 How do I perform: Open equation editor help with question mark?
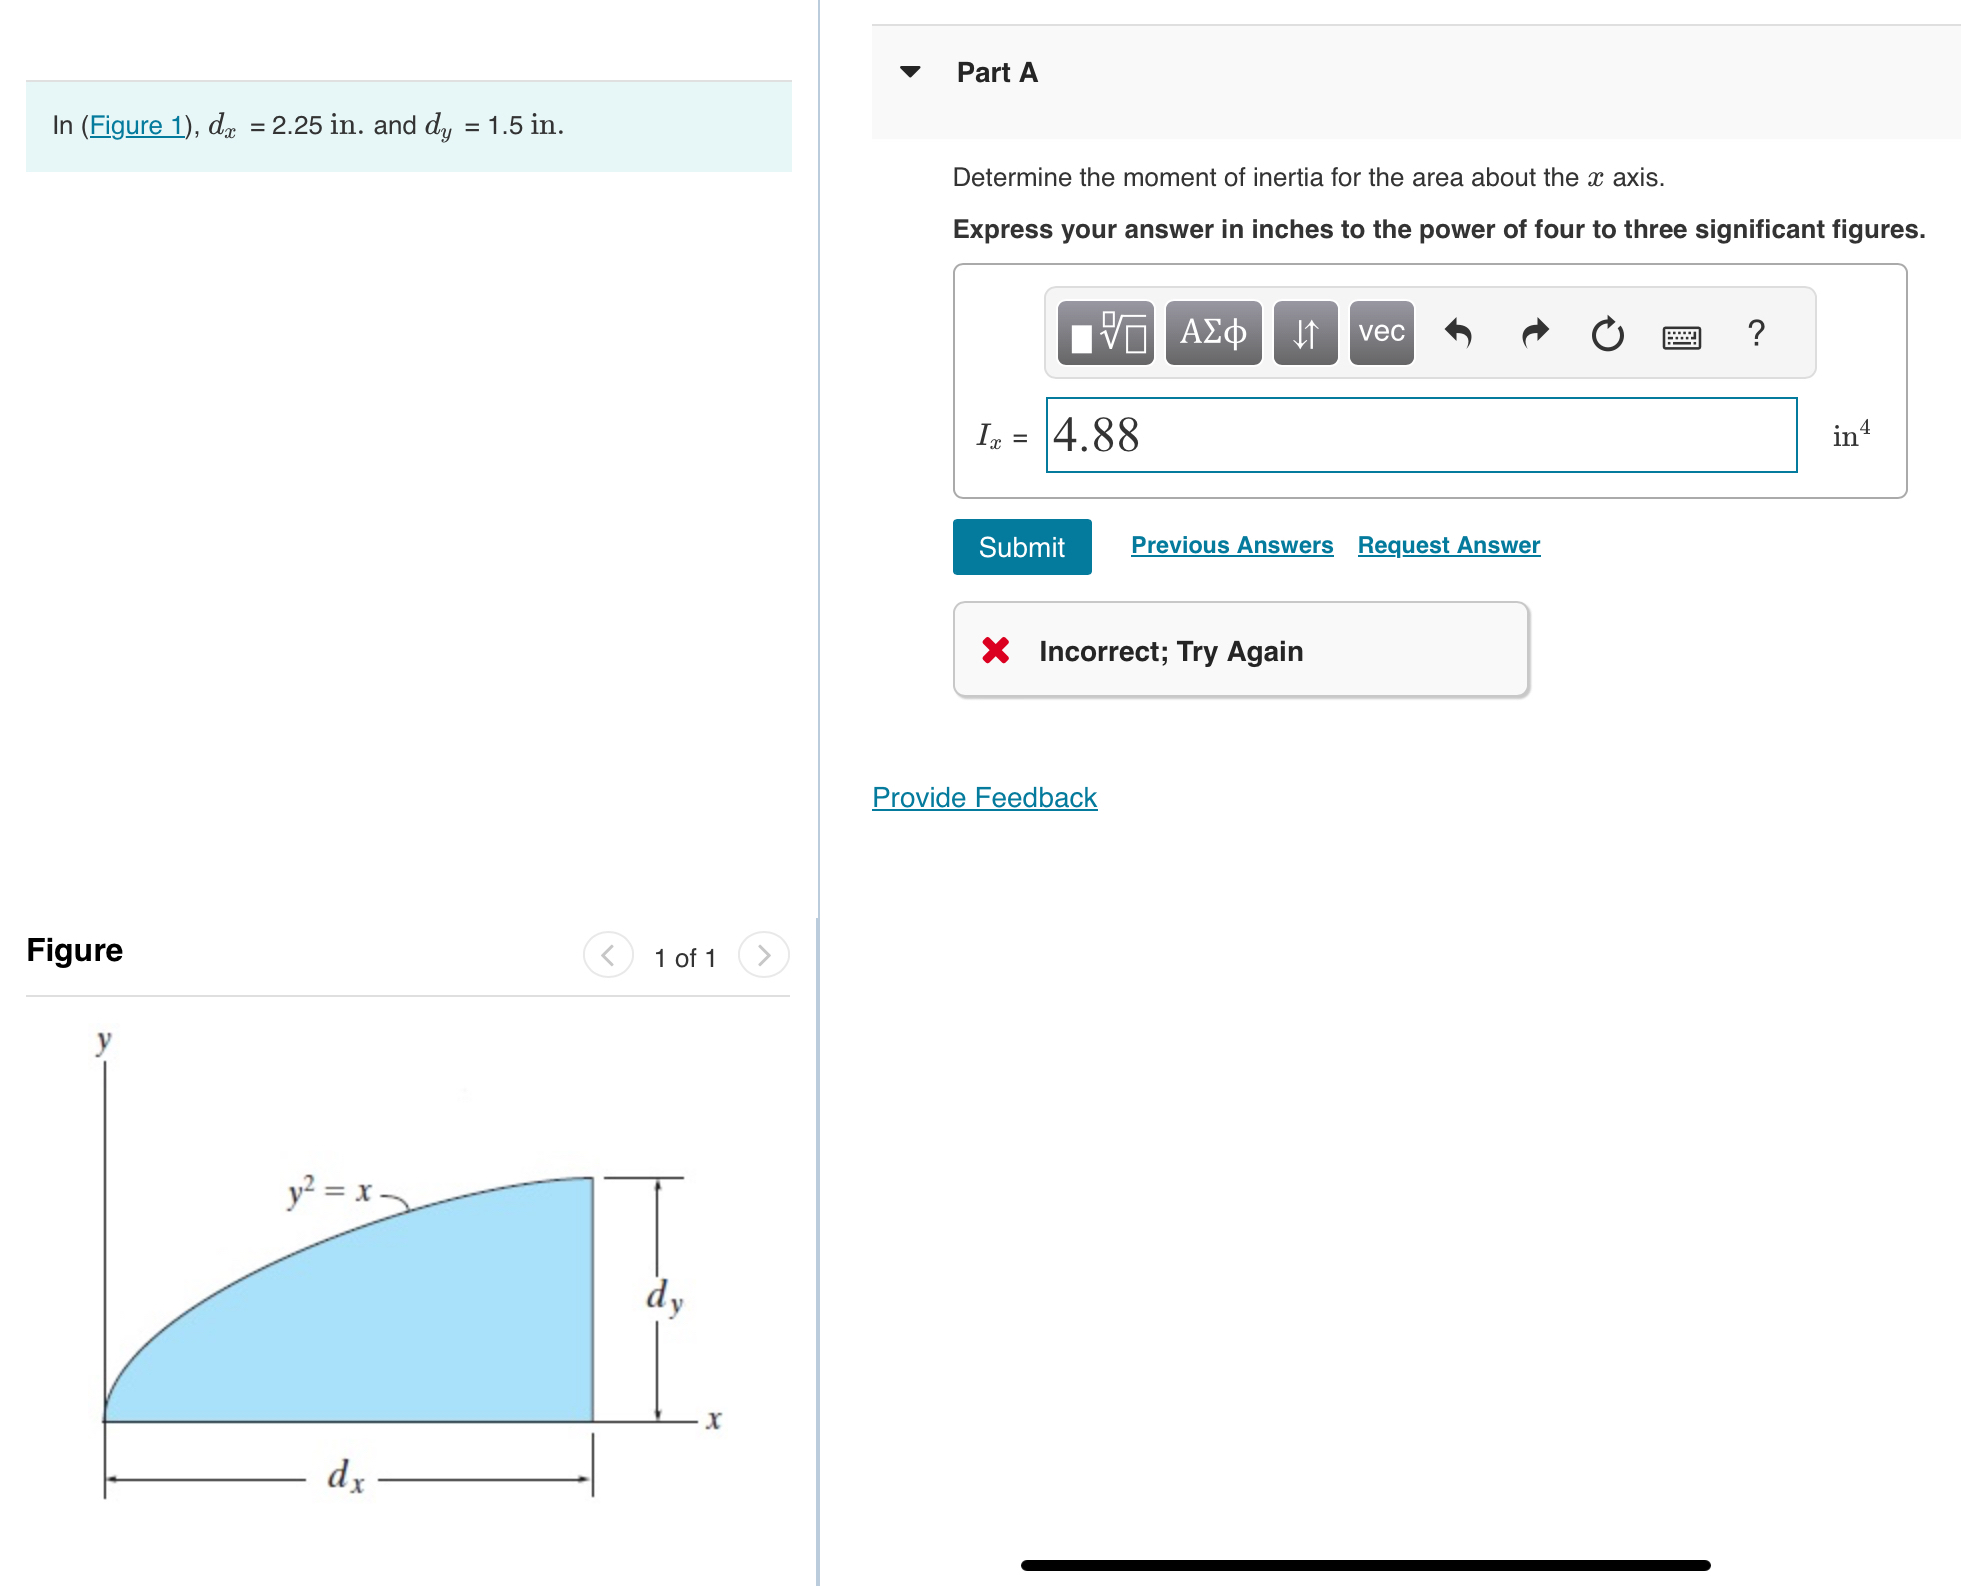pyautogui.click(x=1756, y=333)
